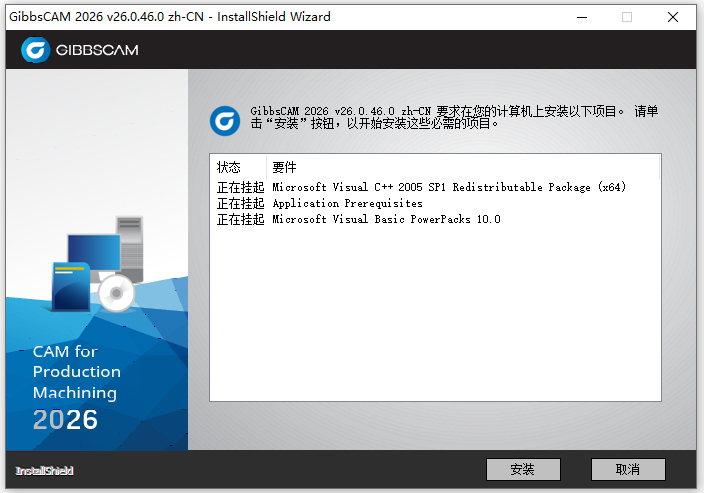Minimize the InstallShield Wizard window

(x=581, y=17)
